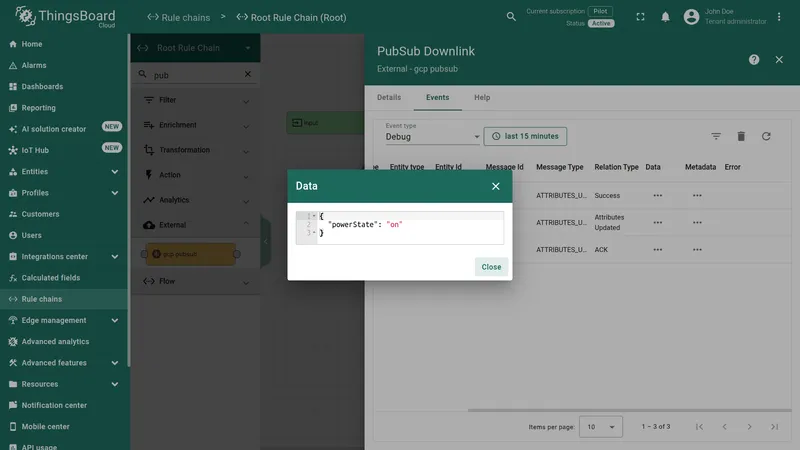Open Items per page dropdown

coord(601,427)
